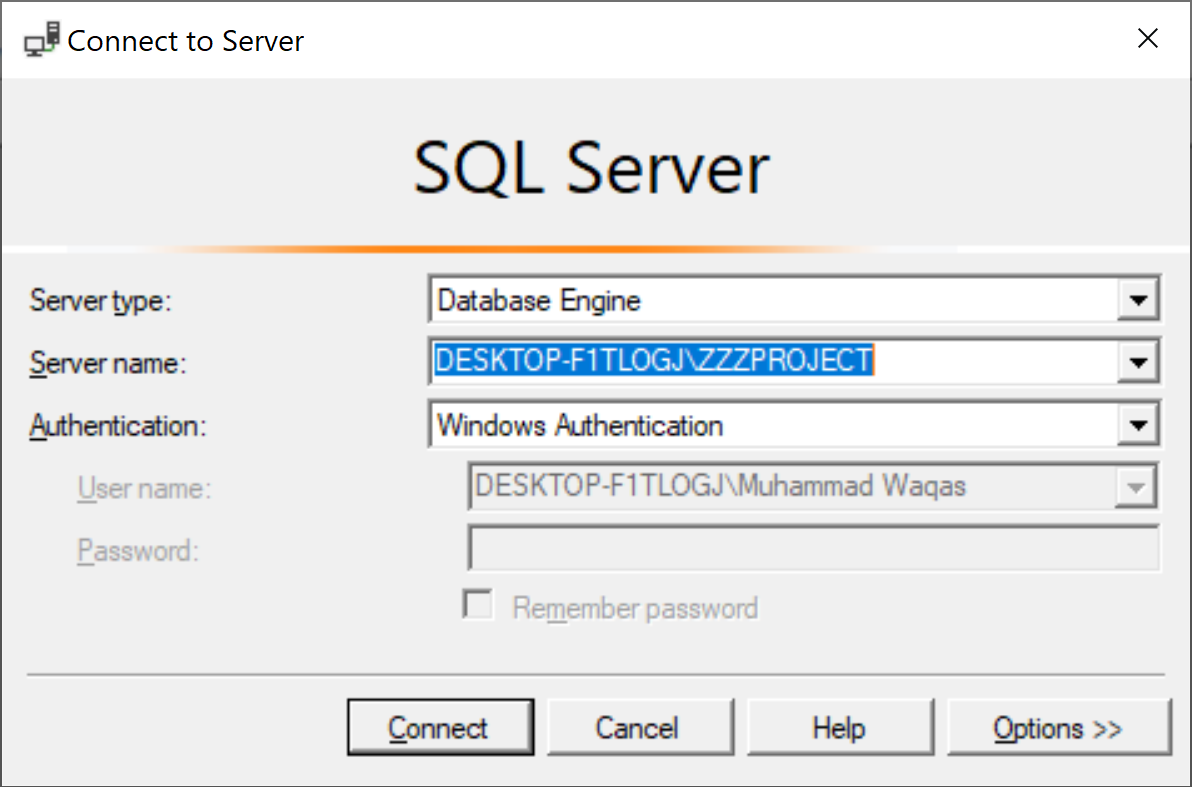This screenshot has width=1192, height=787.
Task: Click the Server name text DESKTOP-F1TLOGJ\ZZZPROJECT
Action: 654,360
